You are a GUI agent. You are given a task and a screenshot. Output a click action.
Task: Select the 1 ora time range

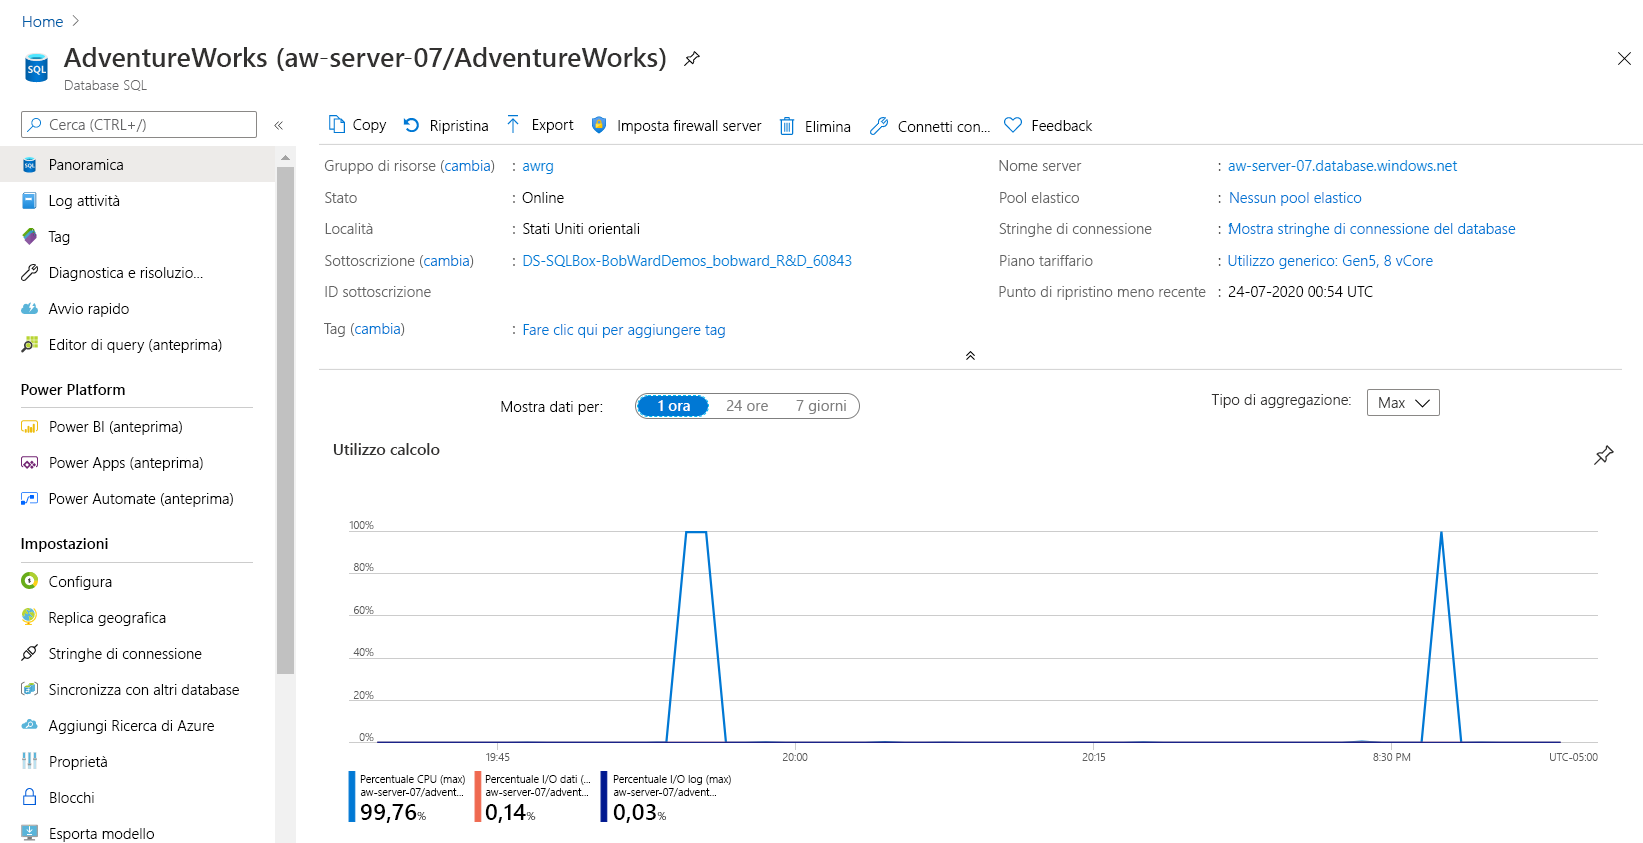673,406
